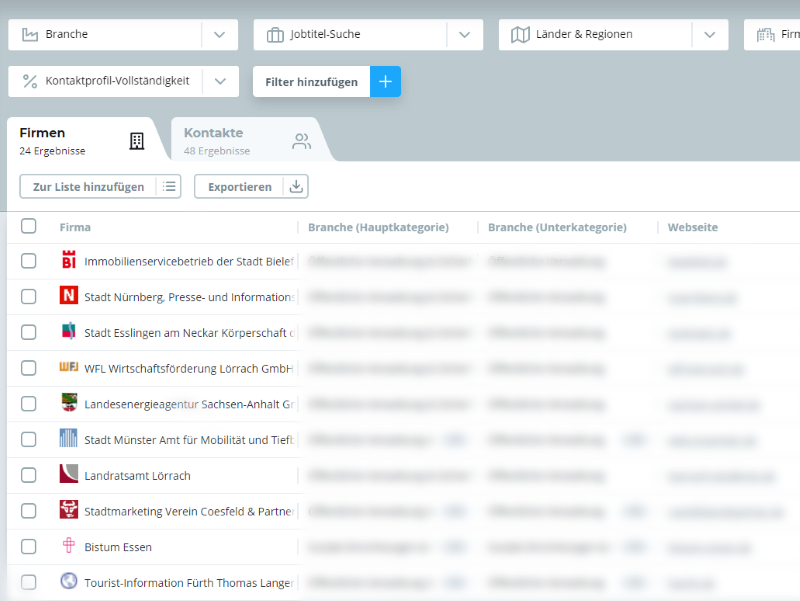Expand the Branche filter dropdown
The height and width of the screenshot is (601, 800).
(220, 35)
